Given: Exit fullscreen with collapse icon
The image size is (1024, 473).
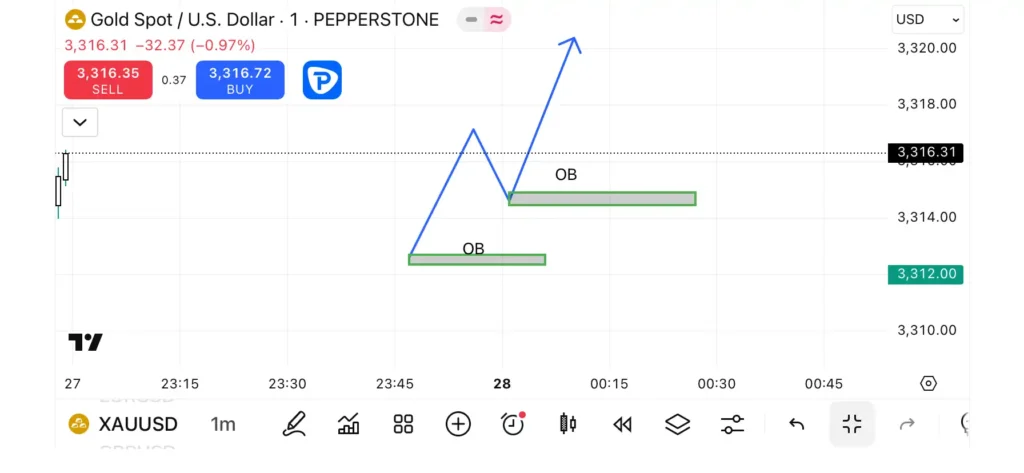Looking at the screenshot, I should (x=852, y=424).
